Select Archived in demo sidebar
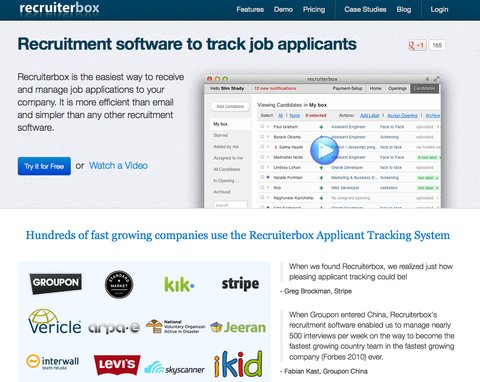The width and height of the screenshot is (480, 382). (x=222, y=192)
